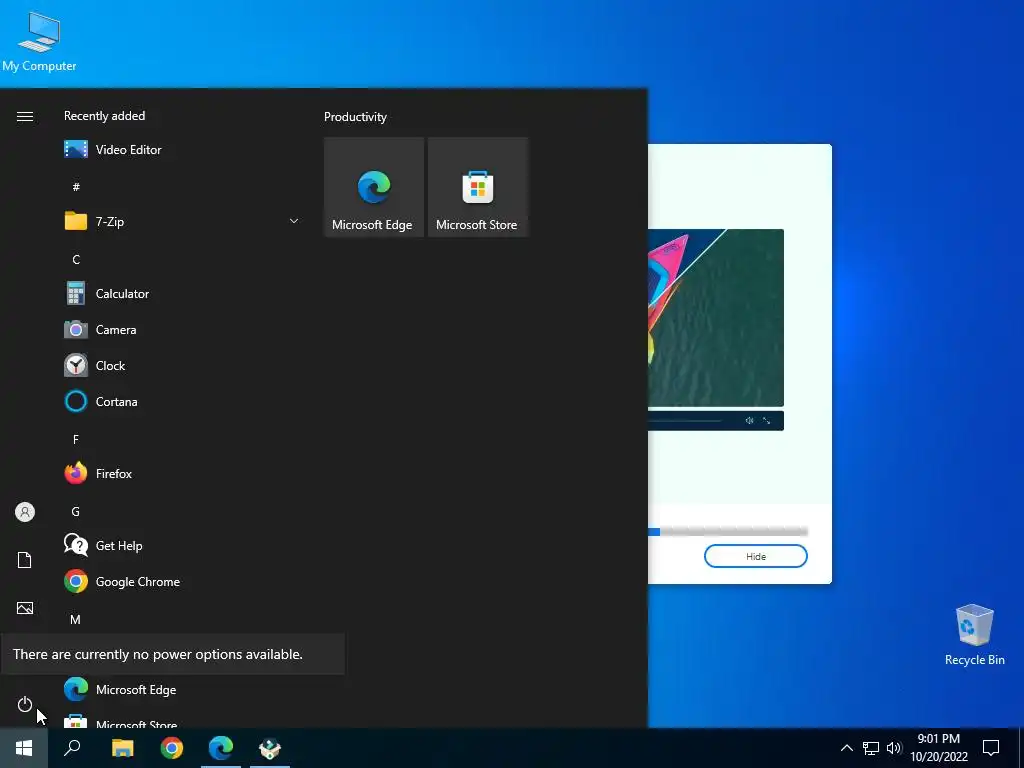The height and width of the screenshot is (768, 1024).
Task: Launch Calculator from the app list
Action: pyautogui.click(x=183, y=294)
